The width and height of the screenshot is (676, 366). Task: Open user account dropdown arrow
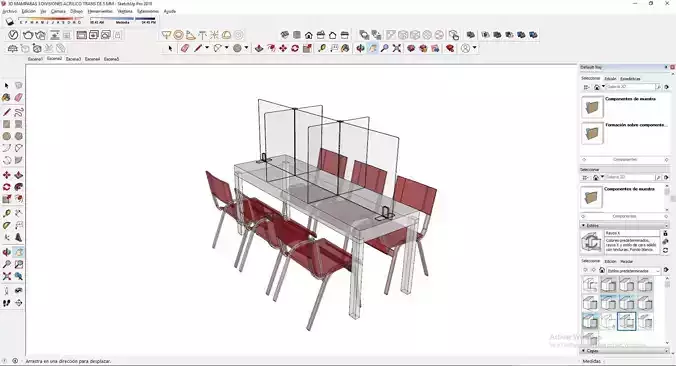click(475, 48)
